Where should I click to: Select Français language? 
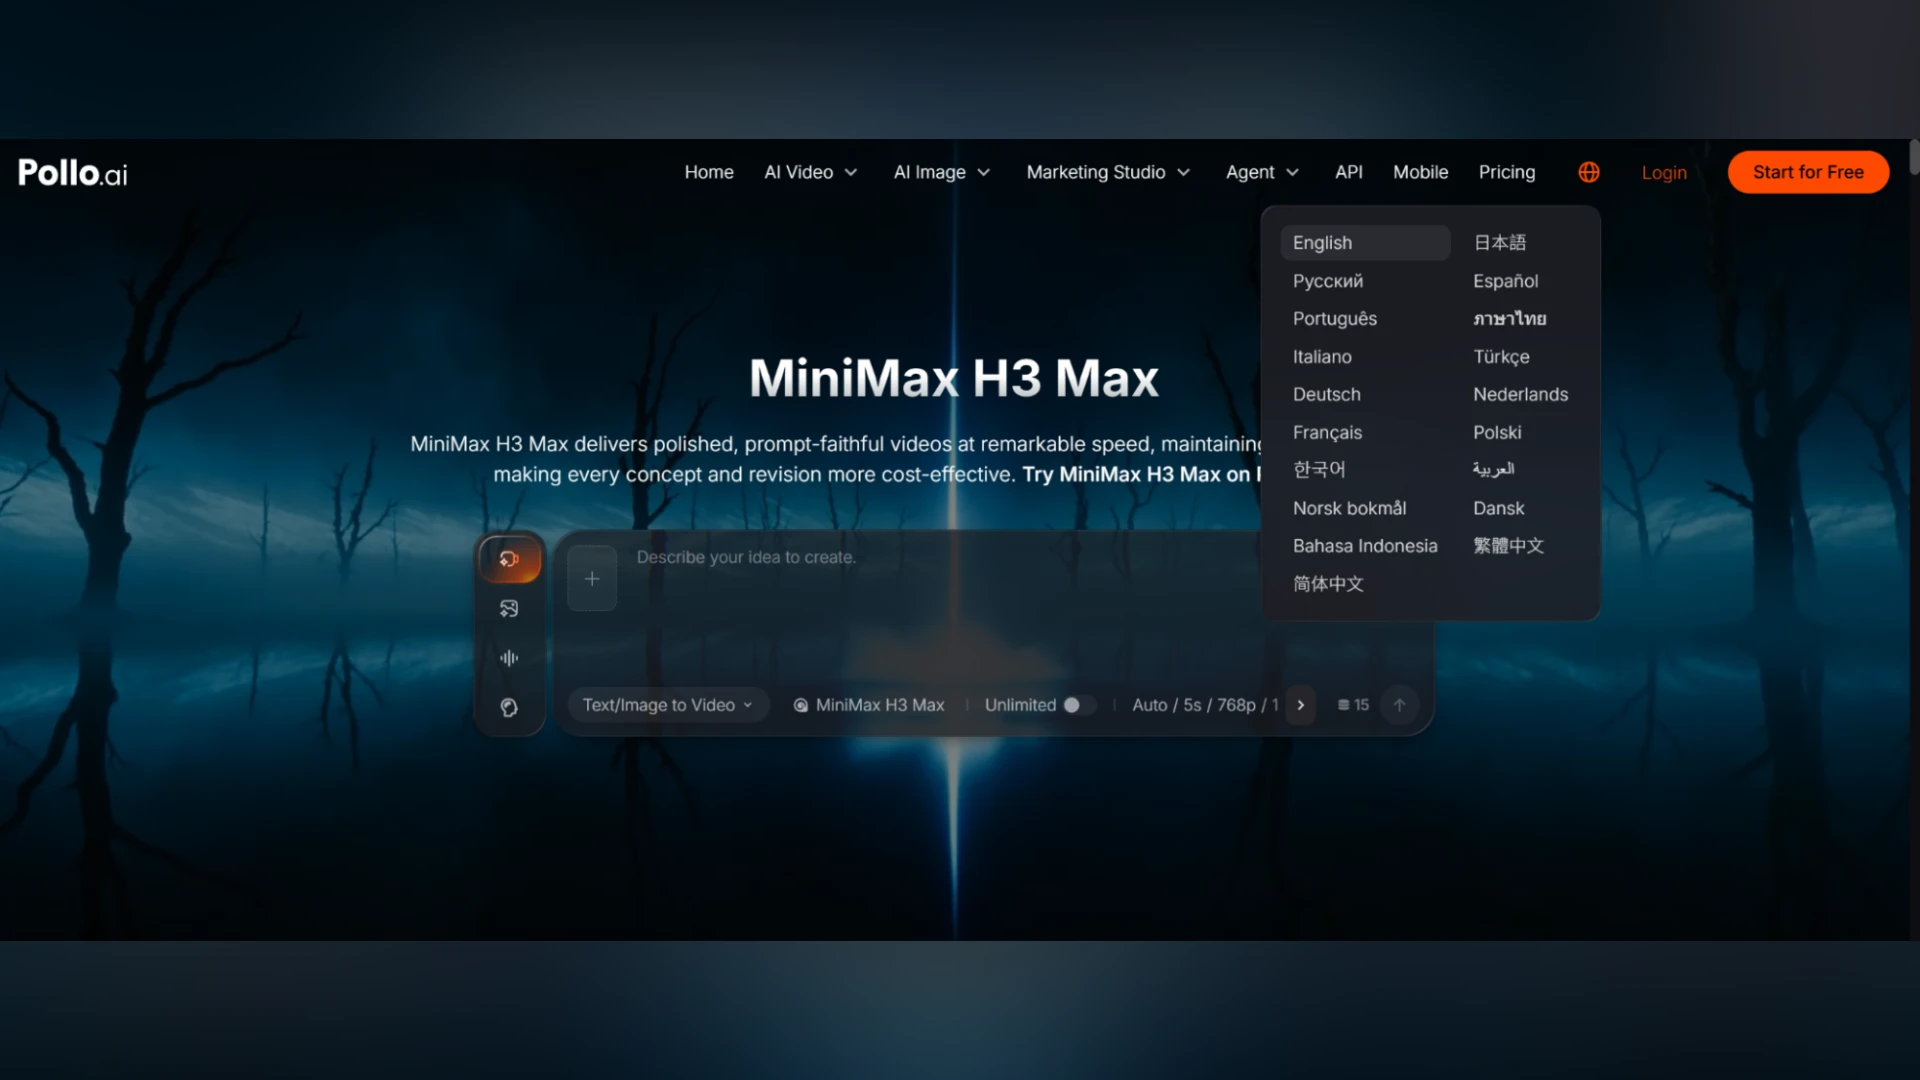pyautogui.click(x=1327, y=432)
